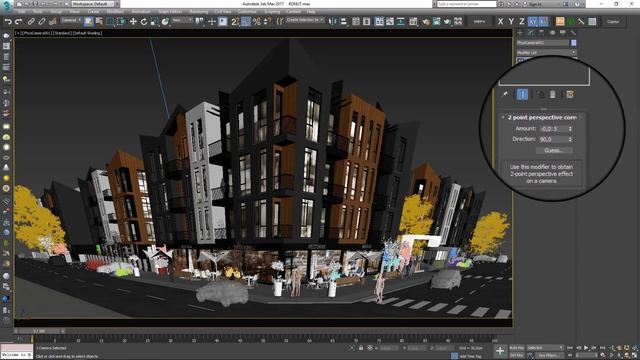Click the Redo arrow icon
This screenshot has height=360, width=640.
[19, 21]
